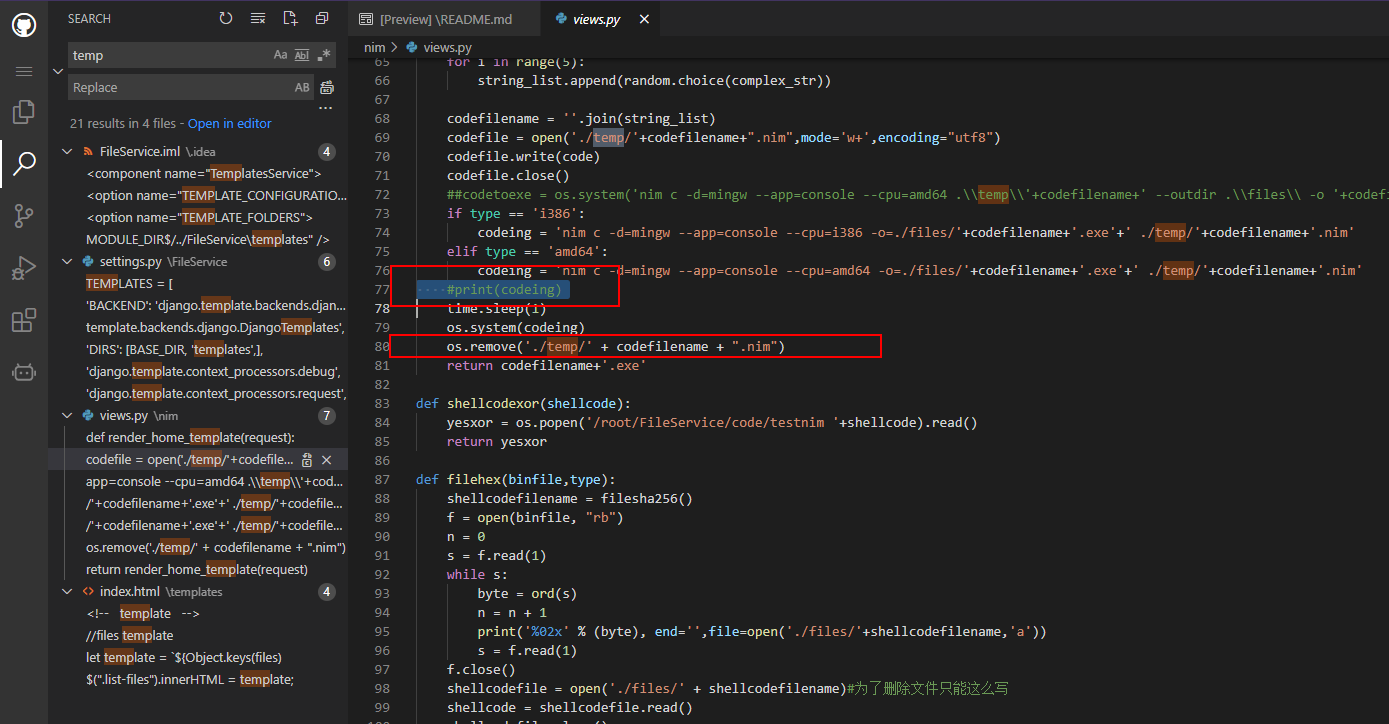
Task: Collapse the Replace field toggle chevron
Action: click(57, 71)
